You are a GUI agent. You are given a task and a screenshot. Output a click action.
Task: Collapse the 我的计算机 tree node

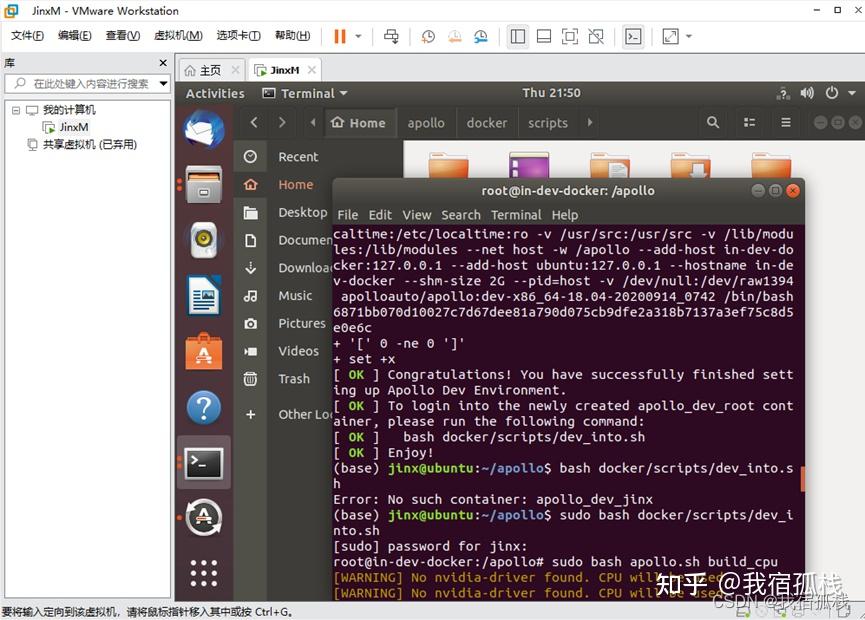(x=16, y=110)
